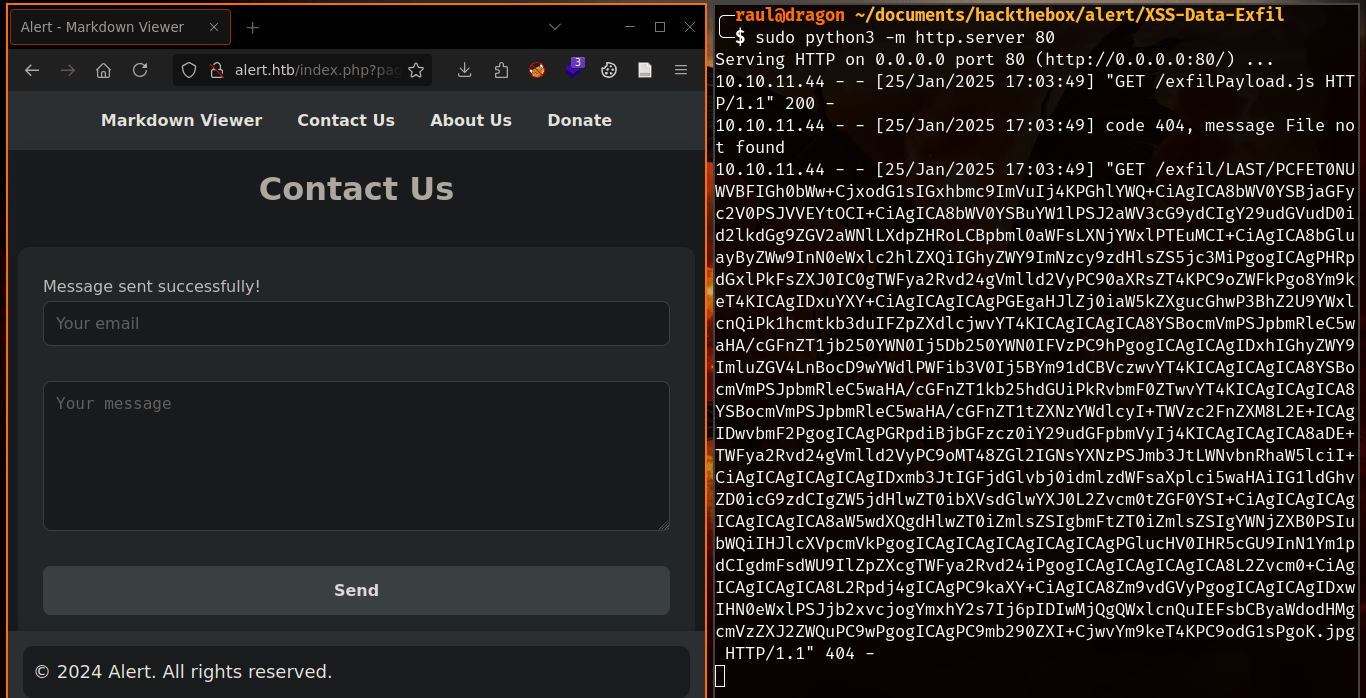Image resolution: width=1366 pixels, height=698 pixels.
Task: Click the 'HTTP/1.1" 404 -' terminal line
Action: pyautogui.click(x=800, y=653)
